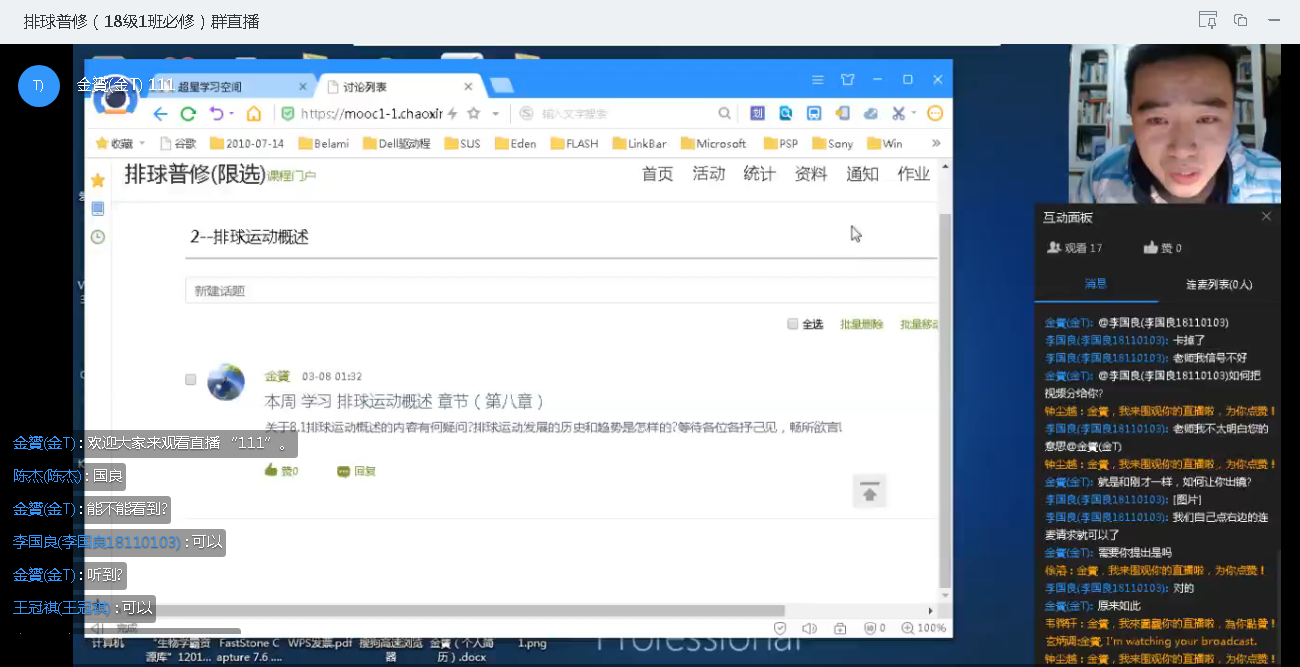Click the browser refresh icon
Image resolution: width=1300 pixels, height=667 pixels.
[188, 114]
